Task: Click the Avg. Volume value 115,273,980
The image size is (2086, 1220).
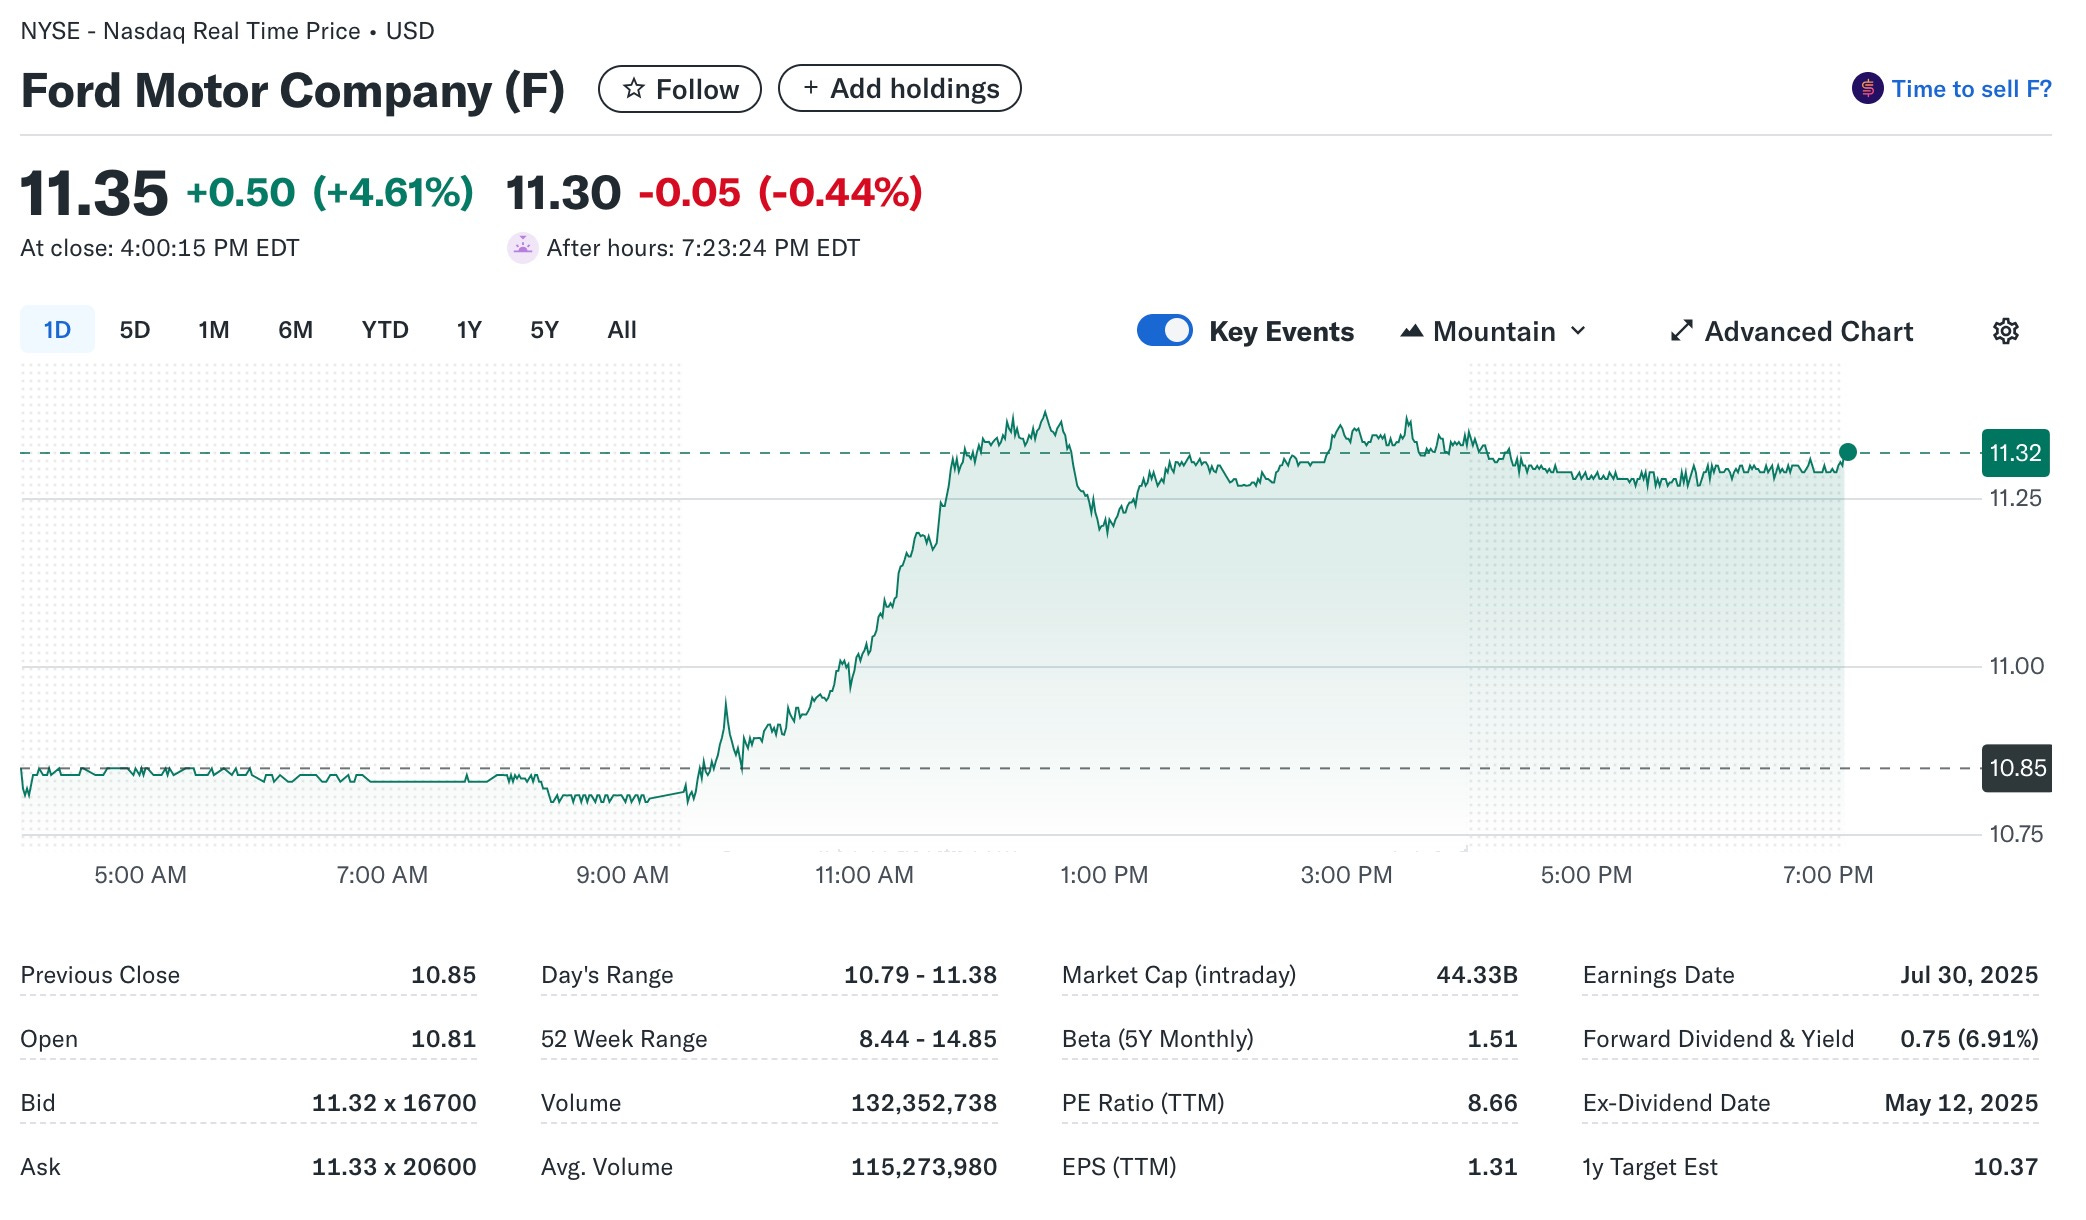Action: click(x=923, y=1167)
